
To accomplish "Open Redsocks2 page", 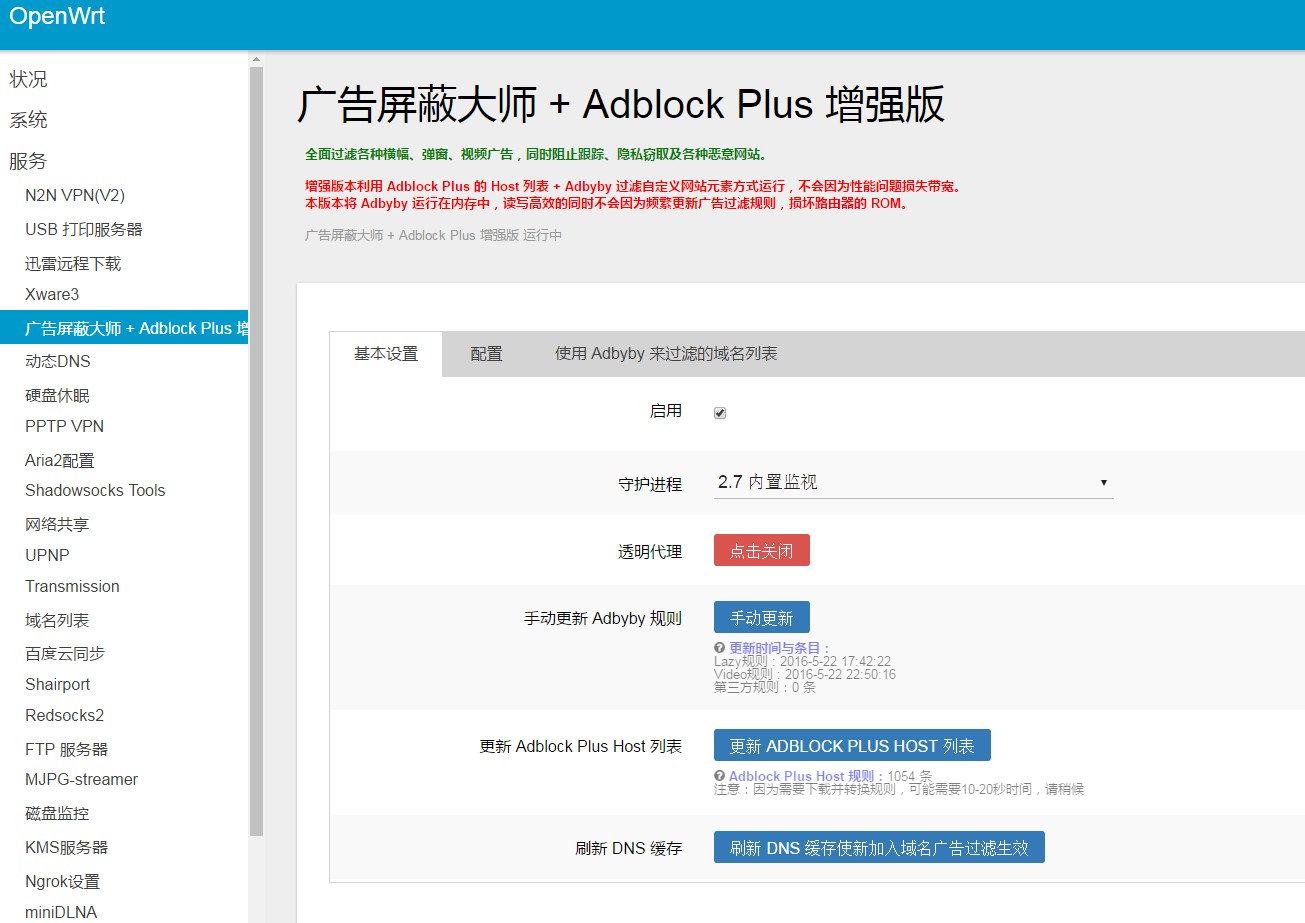I will pyautogui.click(x=64, y=715).
